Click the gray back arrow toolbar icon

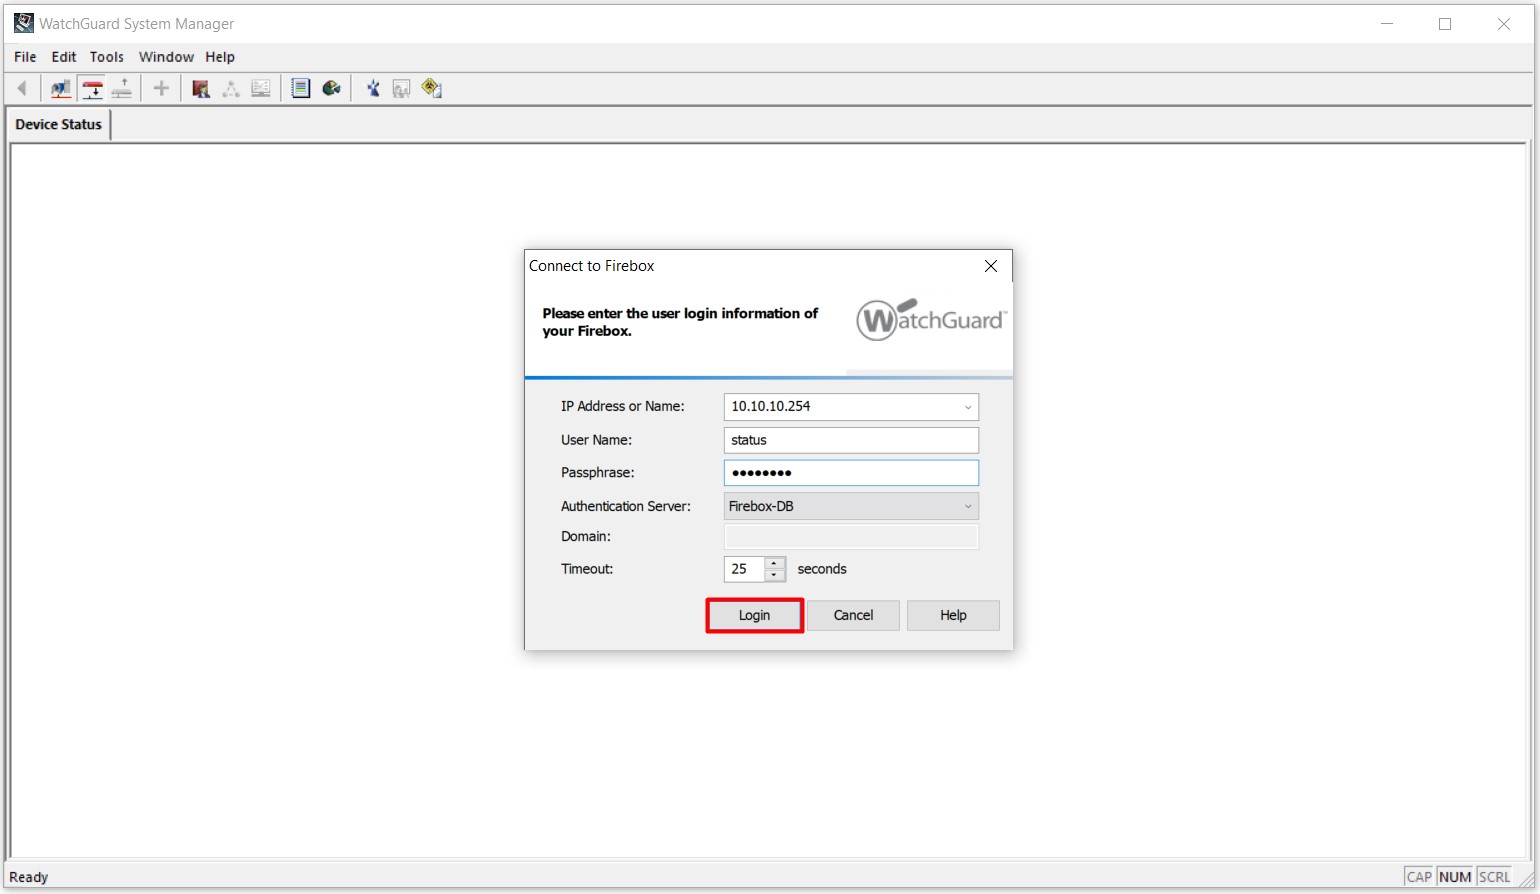coord(22,89)
